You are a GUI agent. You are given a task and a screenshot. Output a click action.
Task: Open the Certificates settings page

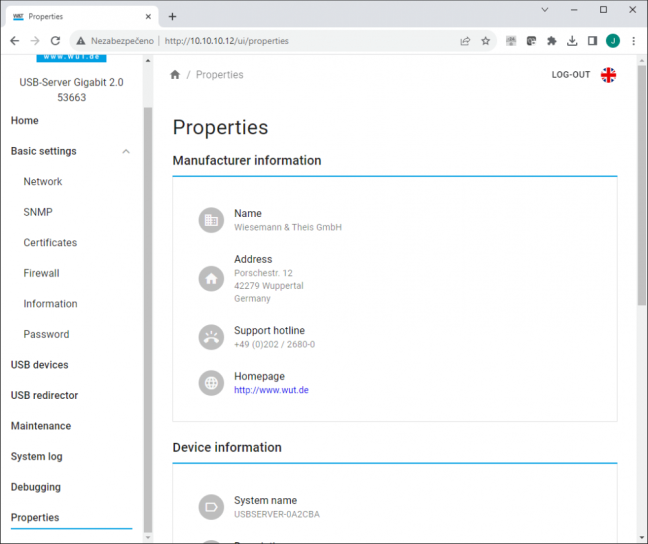pyautogui.click(x=50, y=243)
